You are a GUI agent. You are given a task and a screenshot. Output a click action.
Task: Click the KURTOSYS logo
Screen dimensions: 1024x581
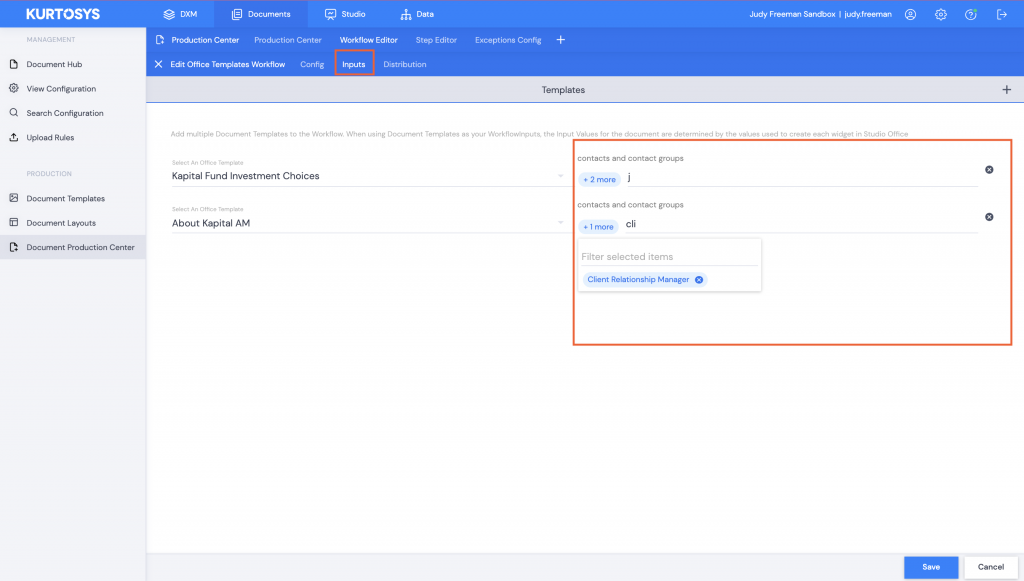pyautogui.click(x=63, y=14)
